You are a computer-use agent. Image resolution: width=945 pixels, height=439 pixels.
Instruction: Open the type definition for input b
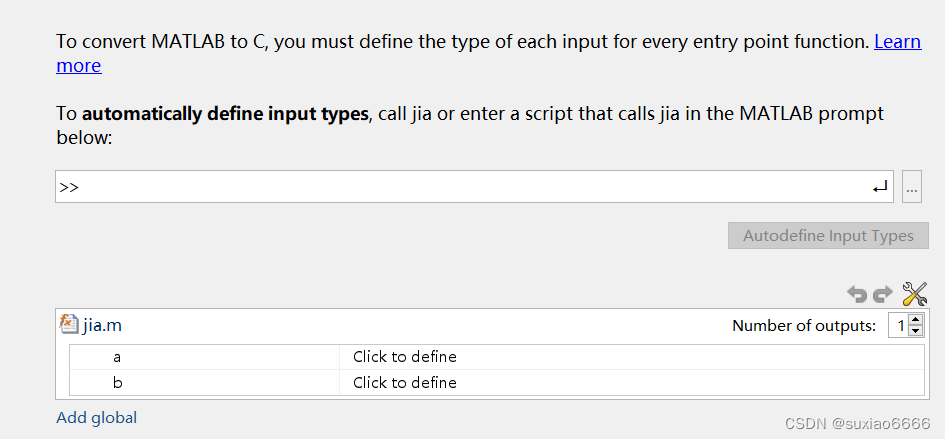click(x=405, y=383)
